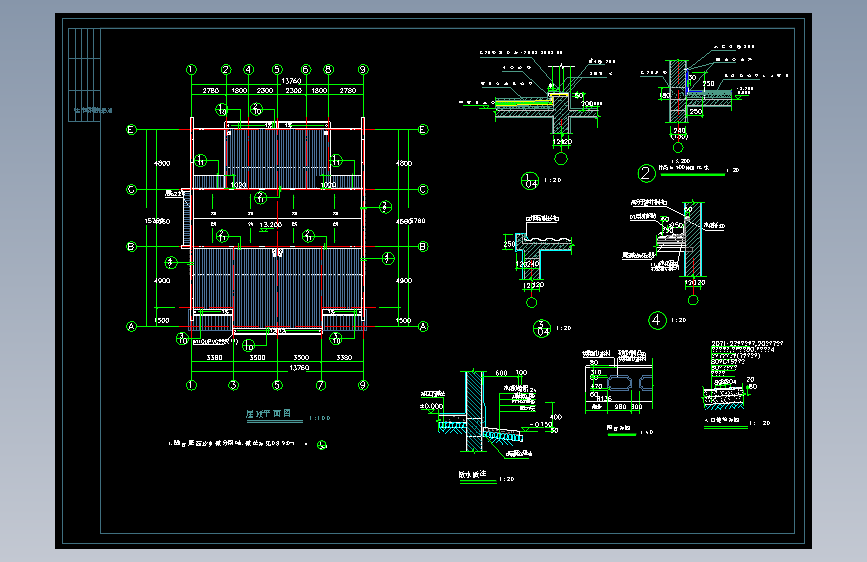Select the bottom overall dimension 13760
Screen dimensions: 867x562
pyautogui.click(x=299, y=368)
